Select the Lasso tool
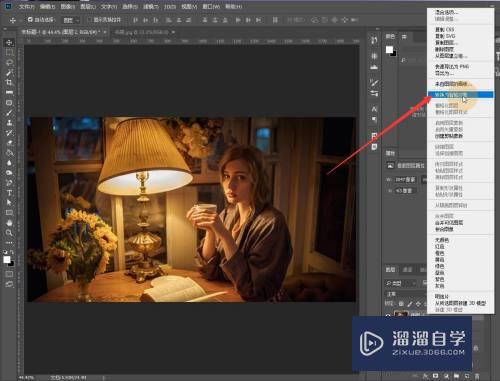500x381 pixels. pyautogui.click(x=9, y=62)
